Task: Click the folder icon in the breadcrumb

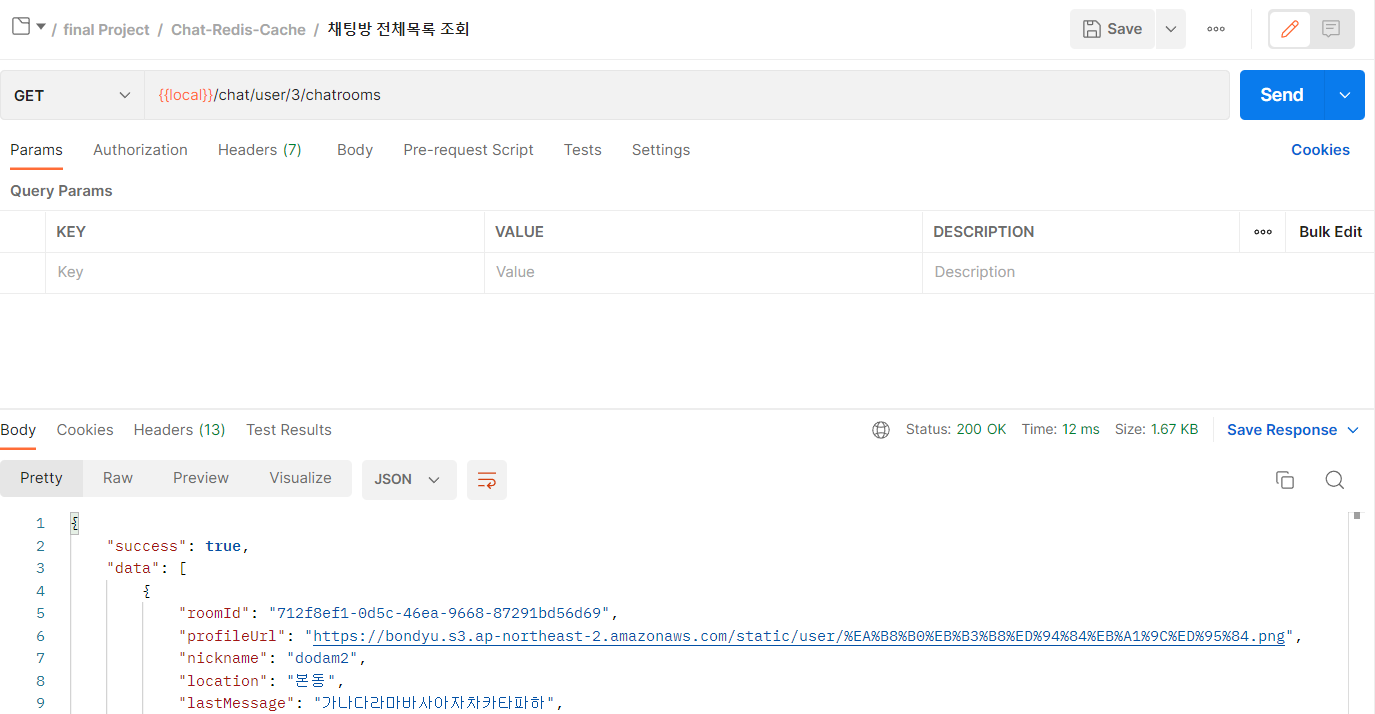Action: click(x=21, y=26)
